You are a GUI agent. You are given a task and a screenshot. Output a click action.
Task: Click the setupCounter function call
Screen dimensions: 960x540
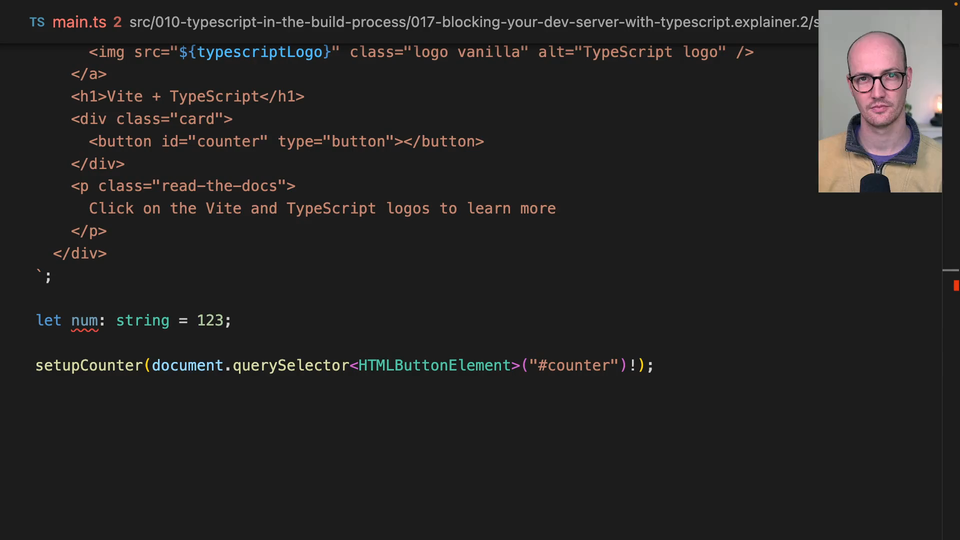pos(89,366)
